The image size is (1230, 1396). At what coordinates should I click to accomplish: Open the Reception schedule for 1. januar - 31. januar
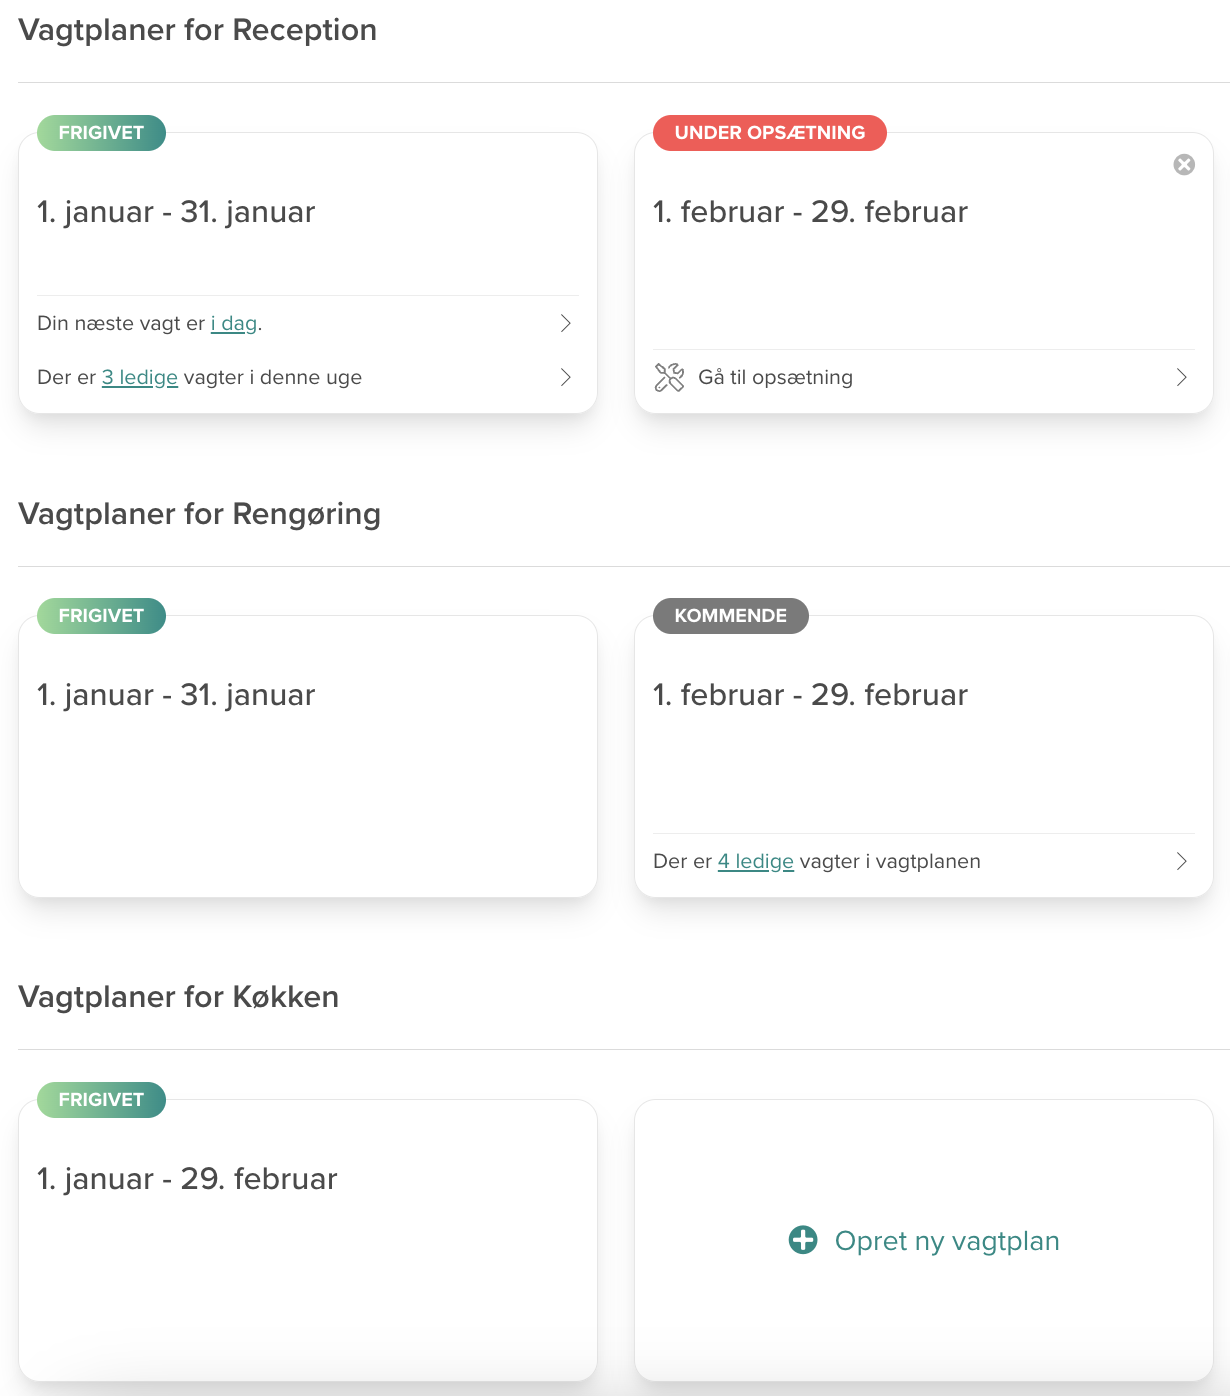[176, 211]
